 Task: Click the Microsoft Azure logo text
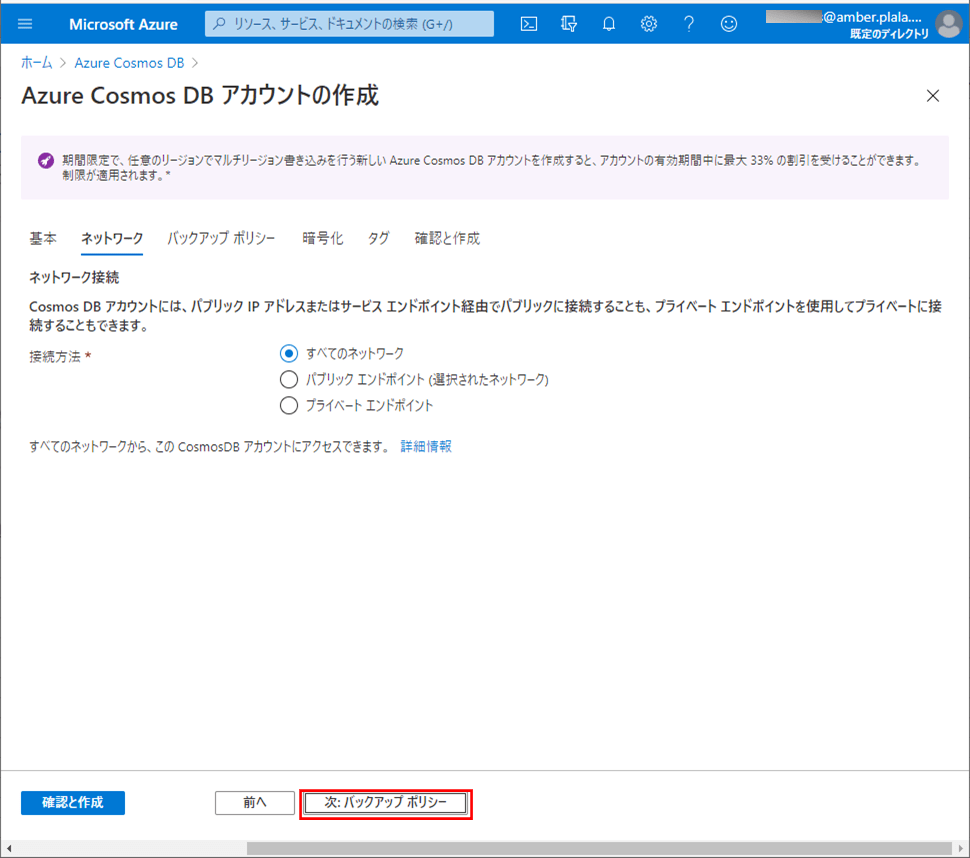(x=123, y=25)
